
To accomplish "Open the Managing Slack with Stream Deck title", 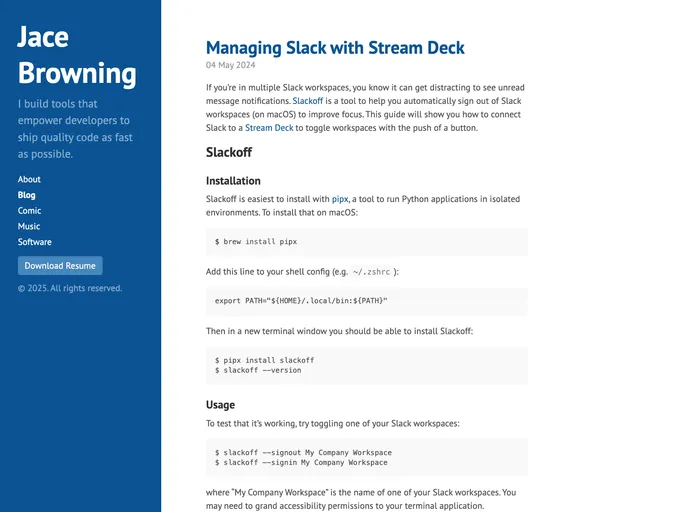I will pyautogui.click(x=335, y=48).
